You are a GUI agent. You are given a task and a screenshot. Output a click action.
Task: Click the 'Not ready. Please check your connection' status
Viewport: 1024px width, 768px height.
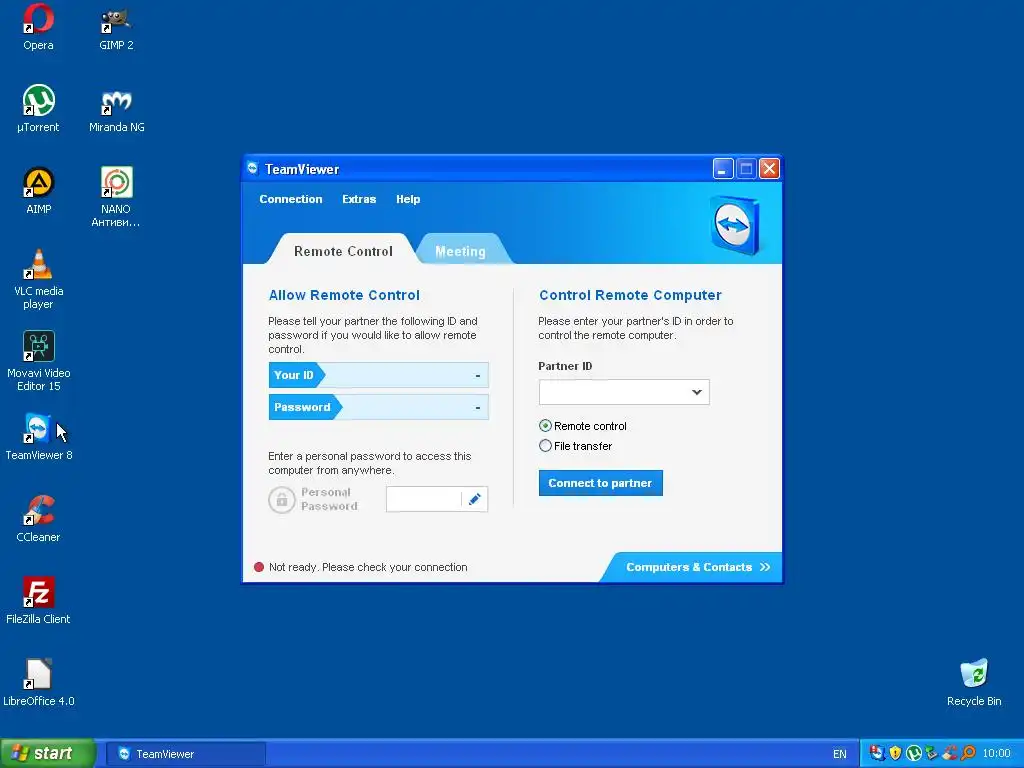[368, 567]
